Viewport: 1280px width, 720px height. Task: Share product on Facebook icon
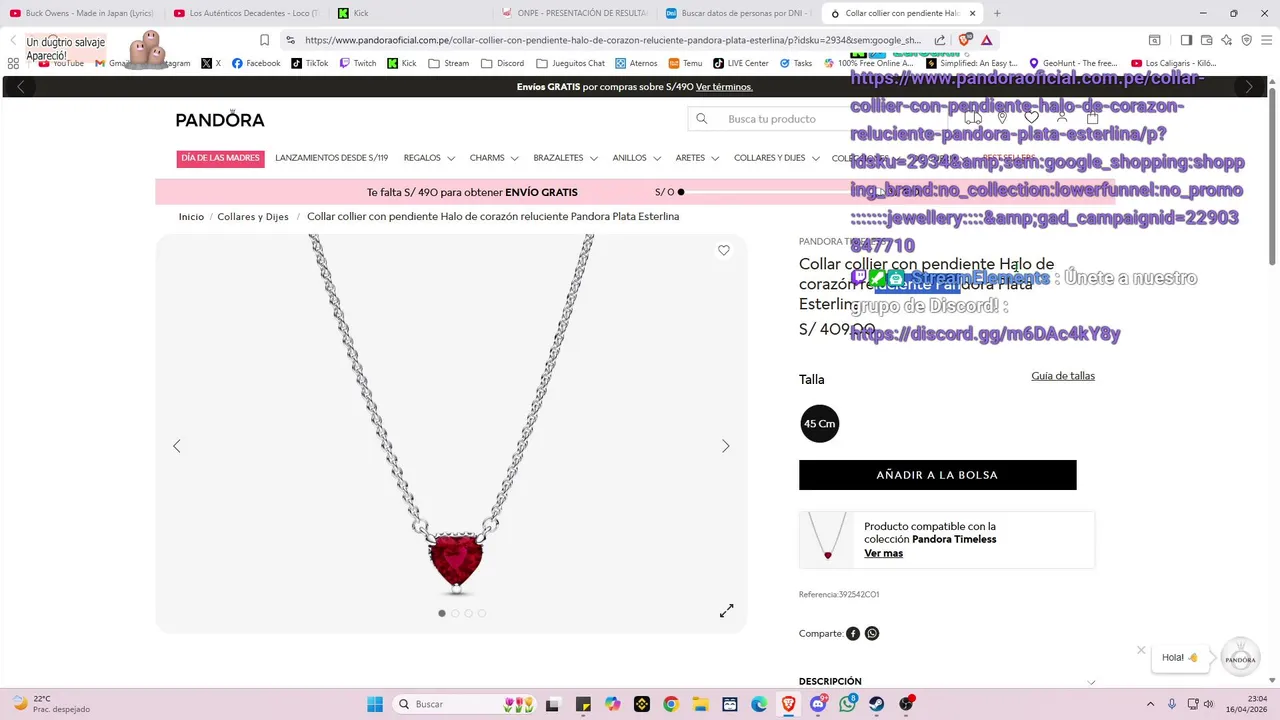(853, 633)
